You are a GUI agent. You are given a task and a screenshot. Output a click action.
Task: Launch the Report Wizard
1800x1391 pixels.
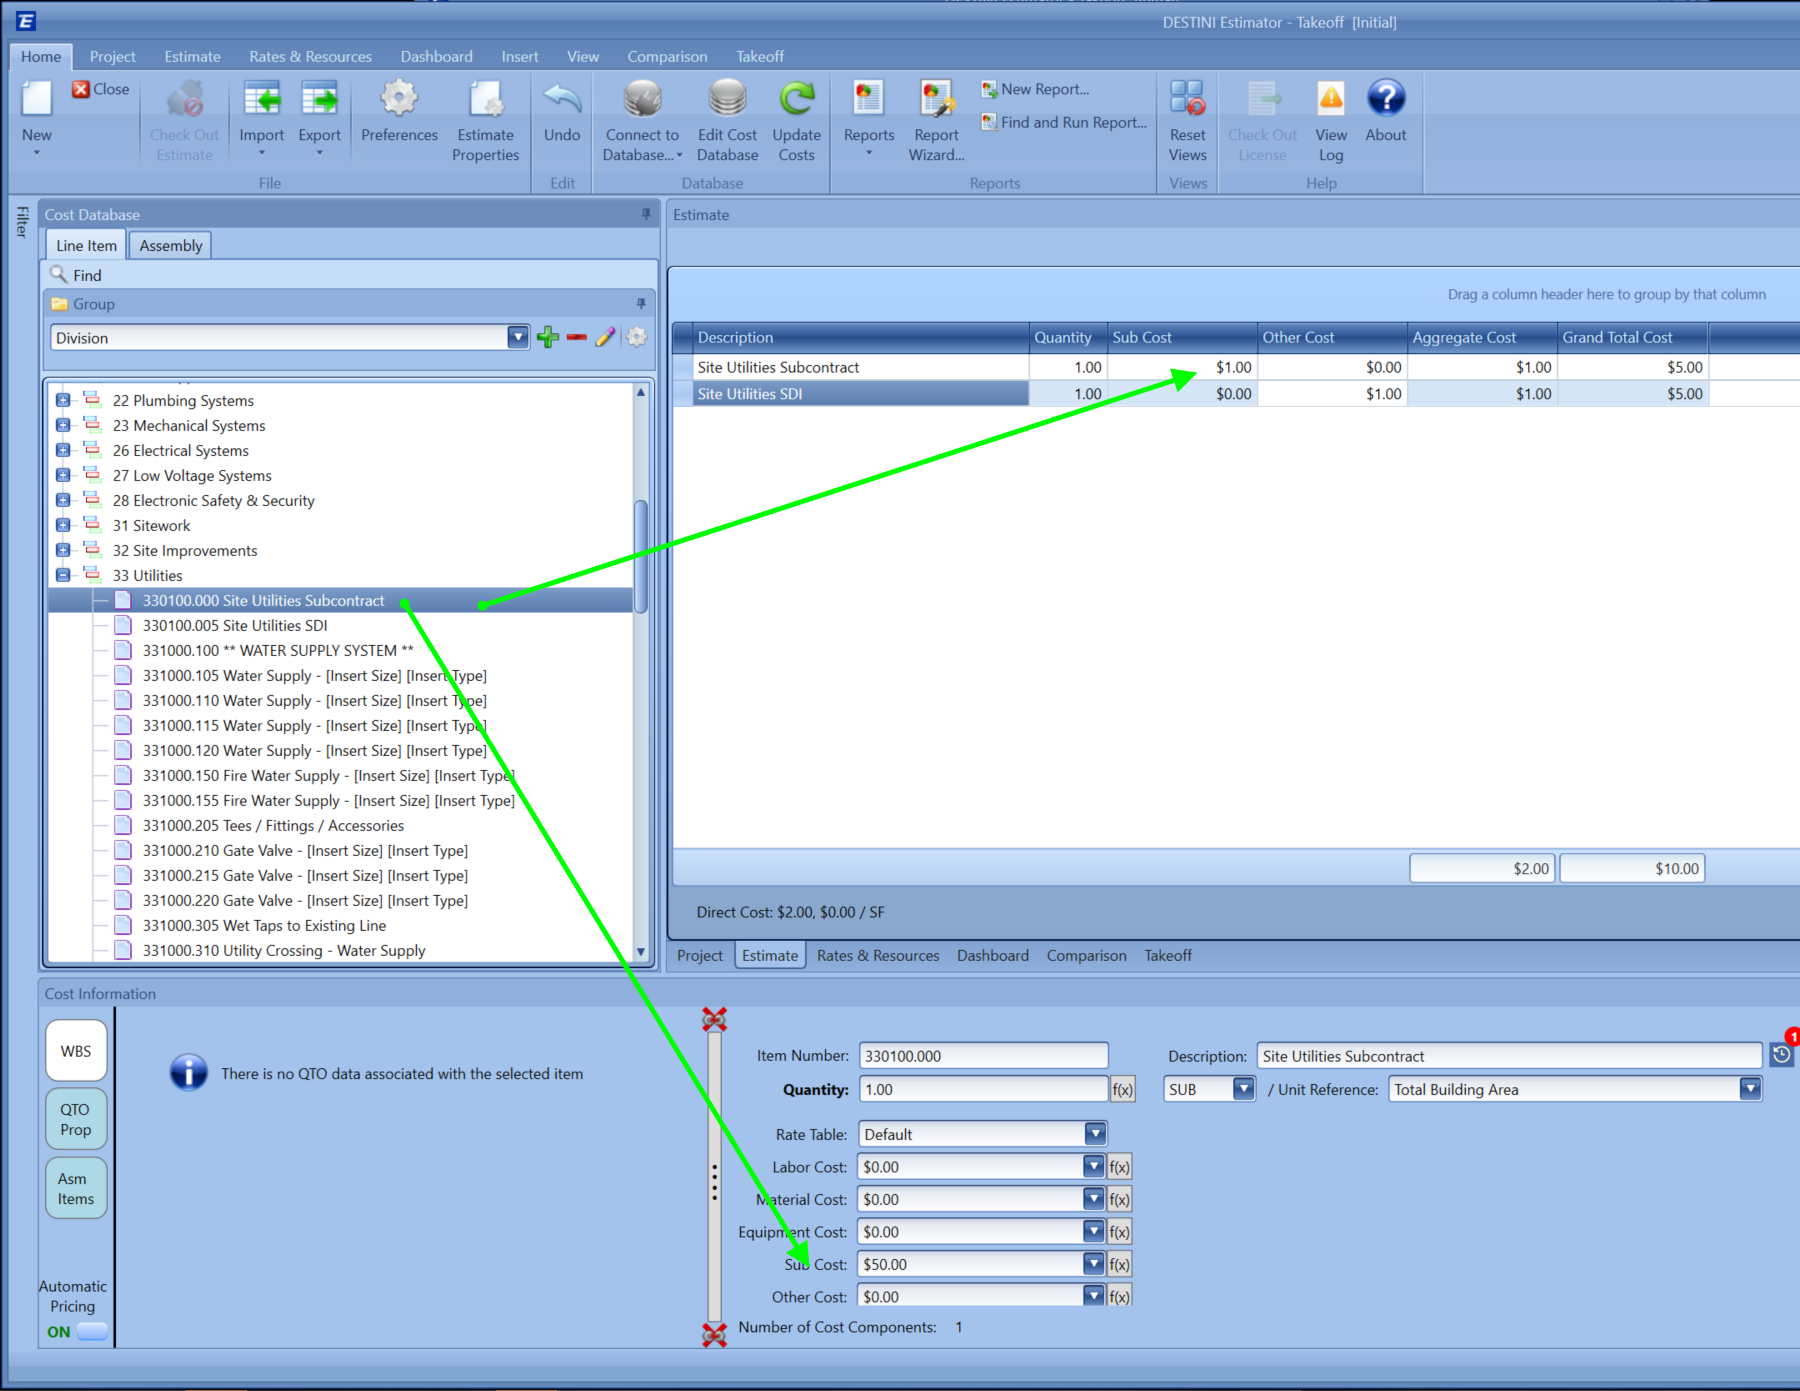pos(934,120)
